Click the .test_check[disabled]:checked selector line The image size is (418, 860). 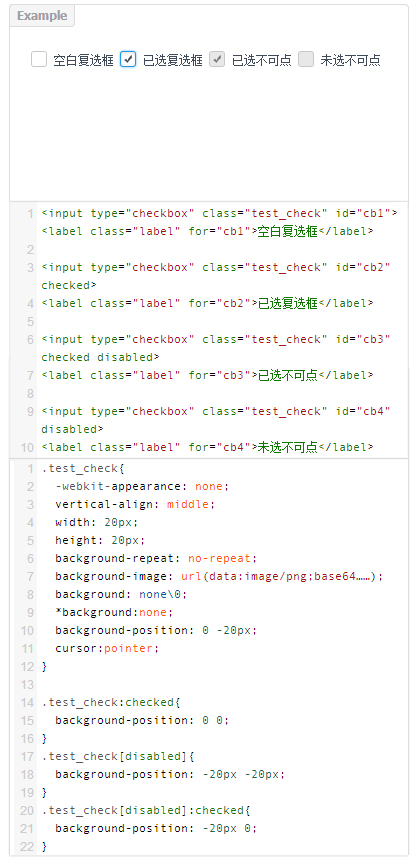[146, 810]
